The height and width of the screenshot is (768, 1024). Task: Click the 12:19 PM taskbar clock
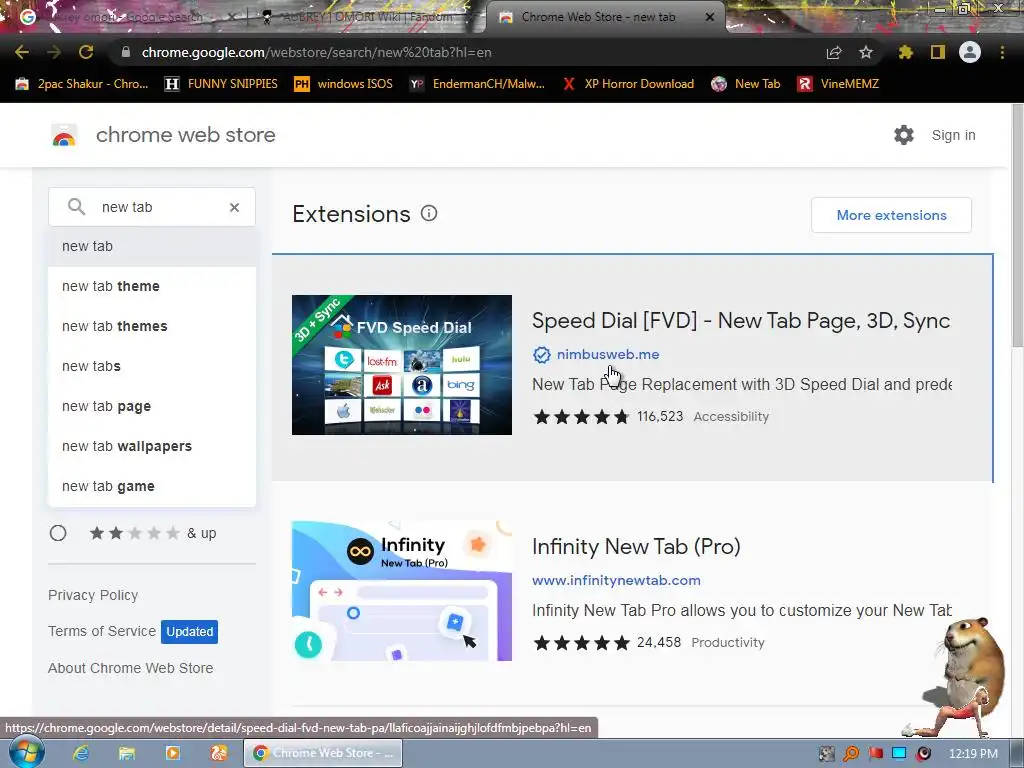pyautogui.click(x=973, y=754)
